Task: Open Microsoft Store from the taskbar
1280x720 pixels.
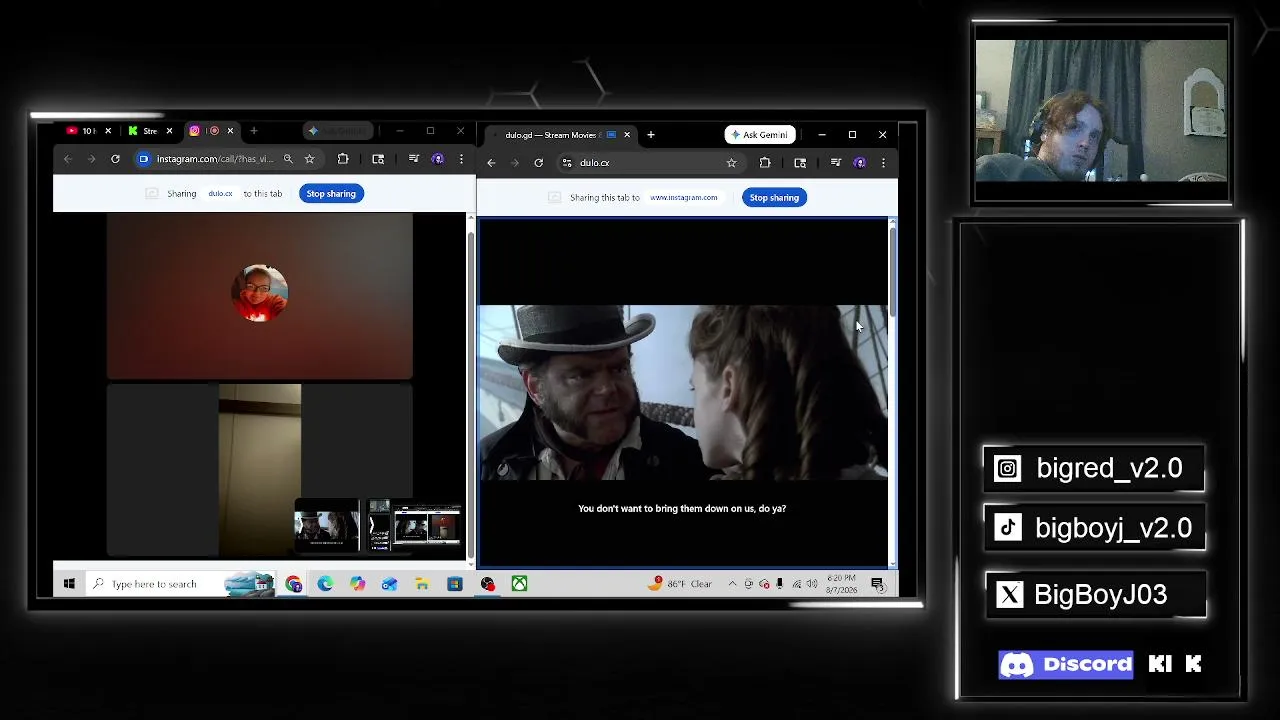Action: click(455, 584)
